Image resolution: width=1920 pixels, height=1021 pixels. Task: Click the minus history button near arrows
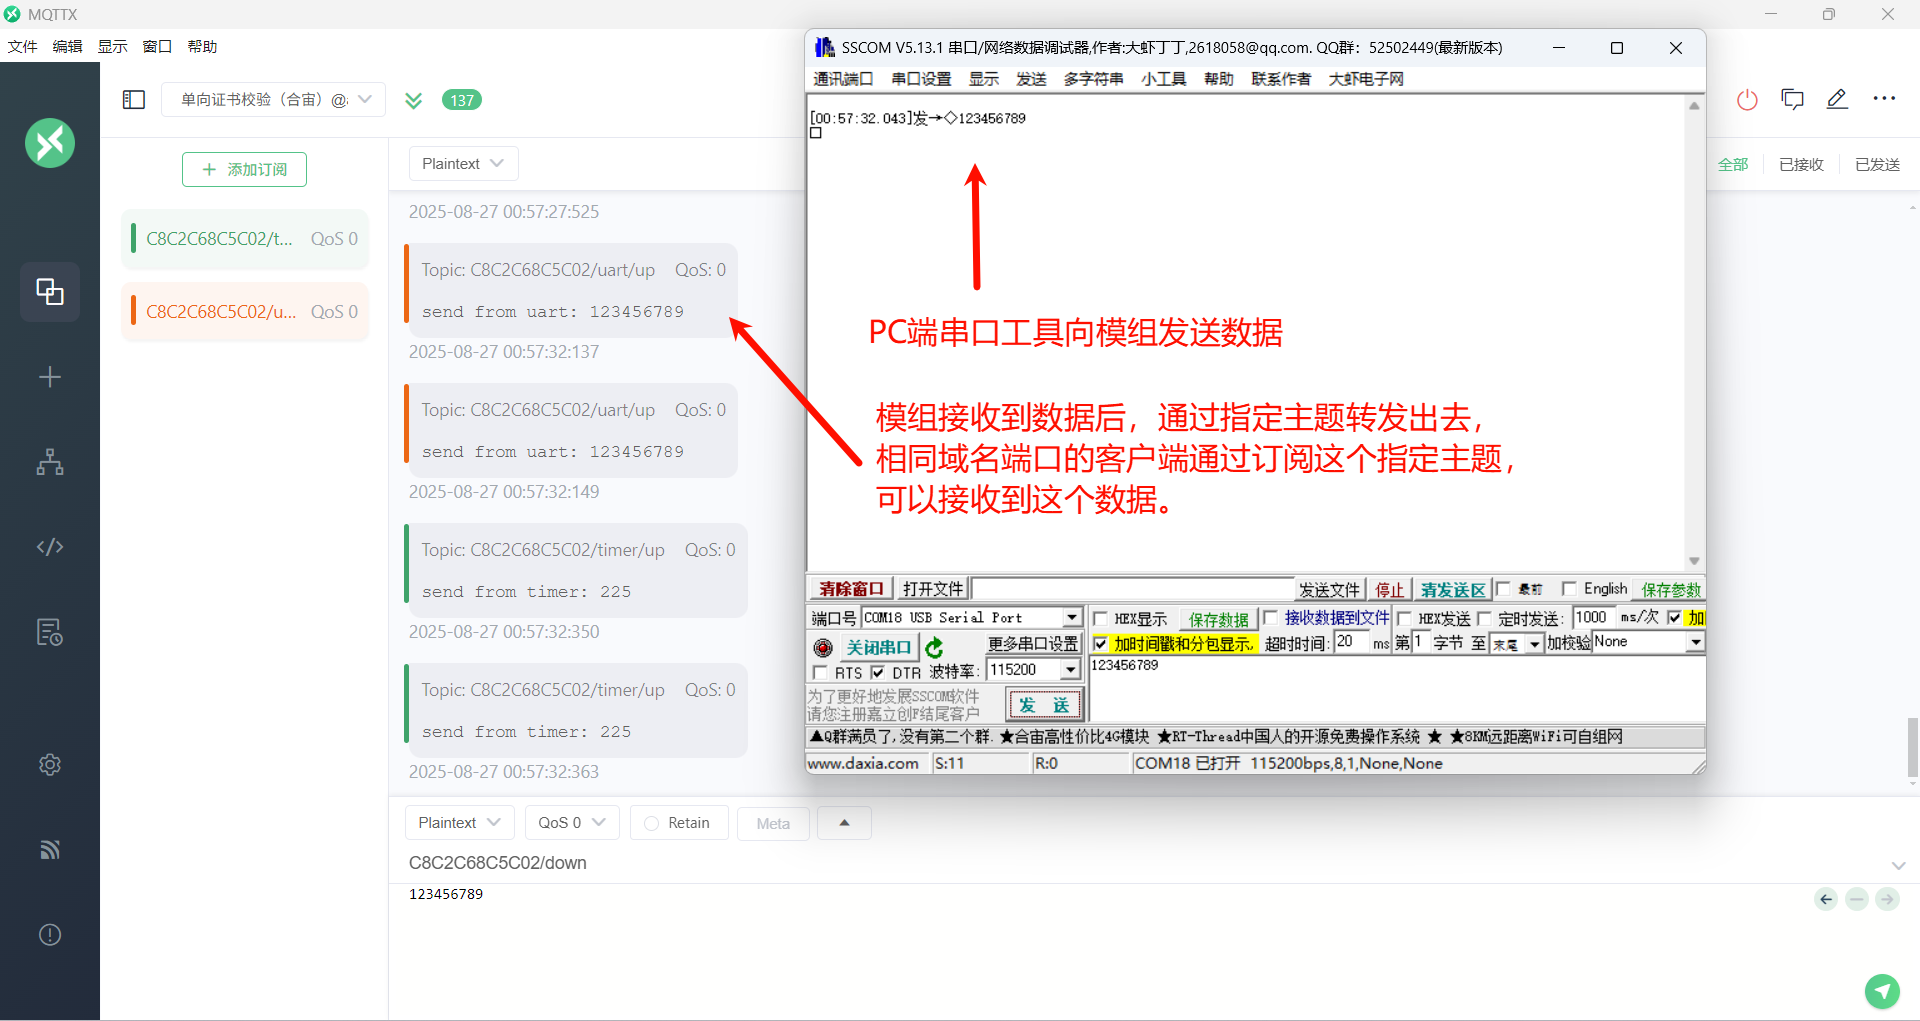(1857, 899)
